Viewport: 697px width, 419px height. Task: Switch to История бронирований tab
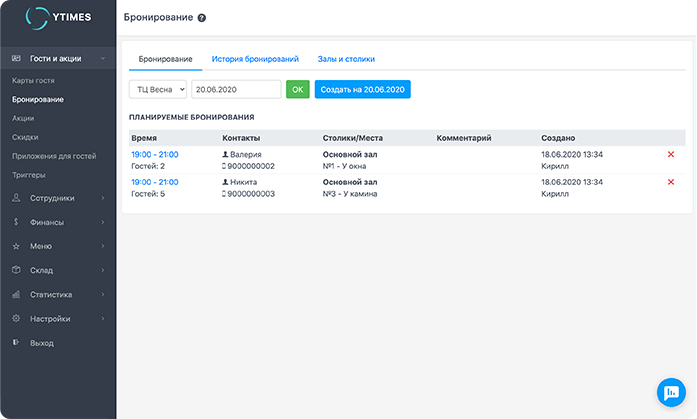click(x=254, y=59)
